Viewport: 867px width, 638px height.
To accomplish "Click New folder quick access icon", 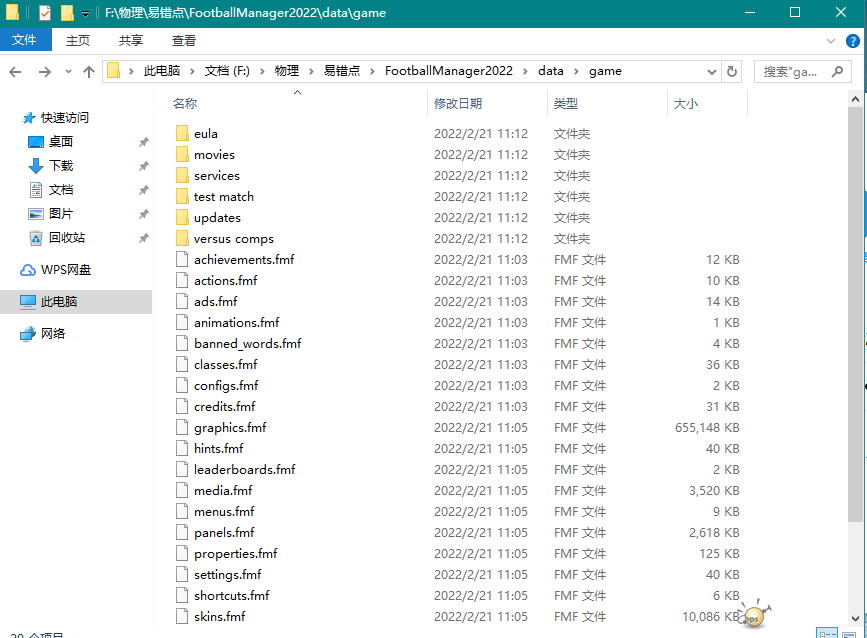I will pyautogui.click(x=67, y=12).
